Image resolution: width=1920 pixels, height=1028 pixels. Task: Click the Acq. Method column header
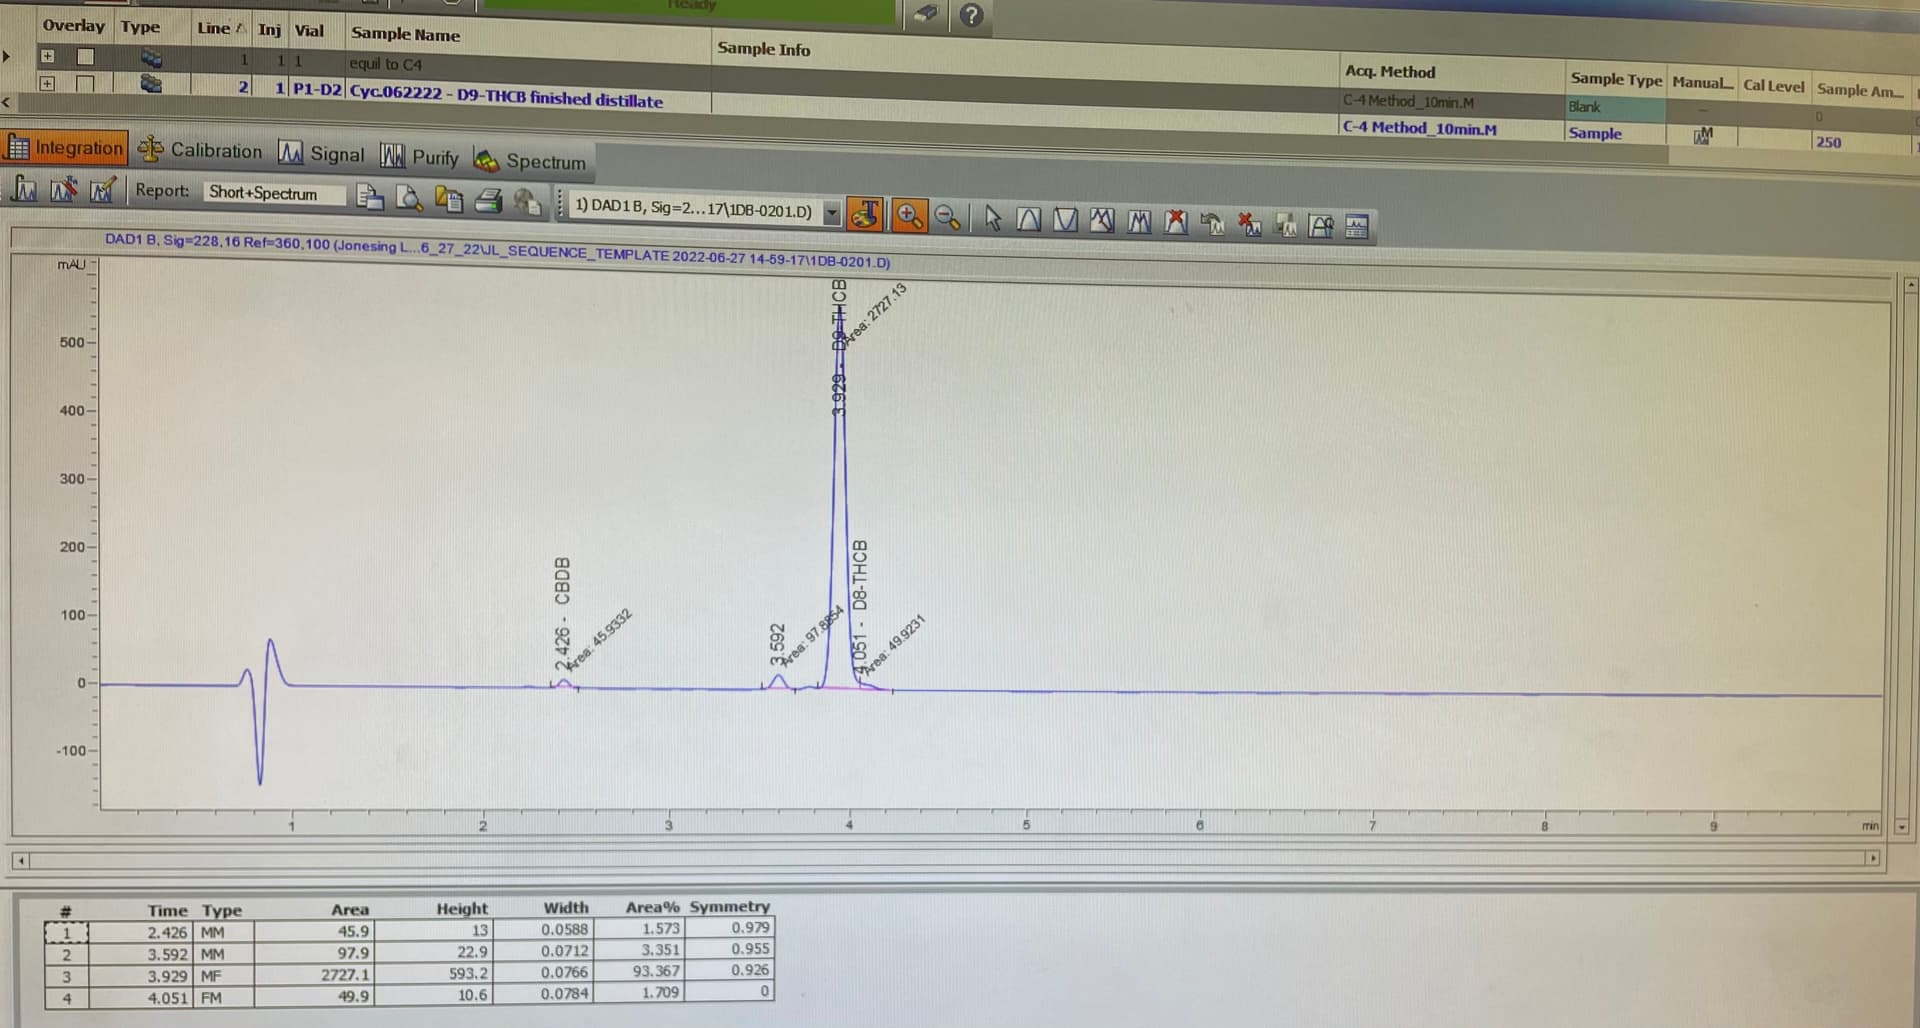1390,71
